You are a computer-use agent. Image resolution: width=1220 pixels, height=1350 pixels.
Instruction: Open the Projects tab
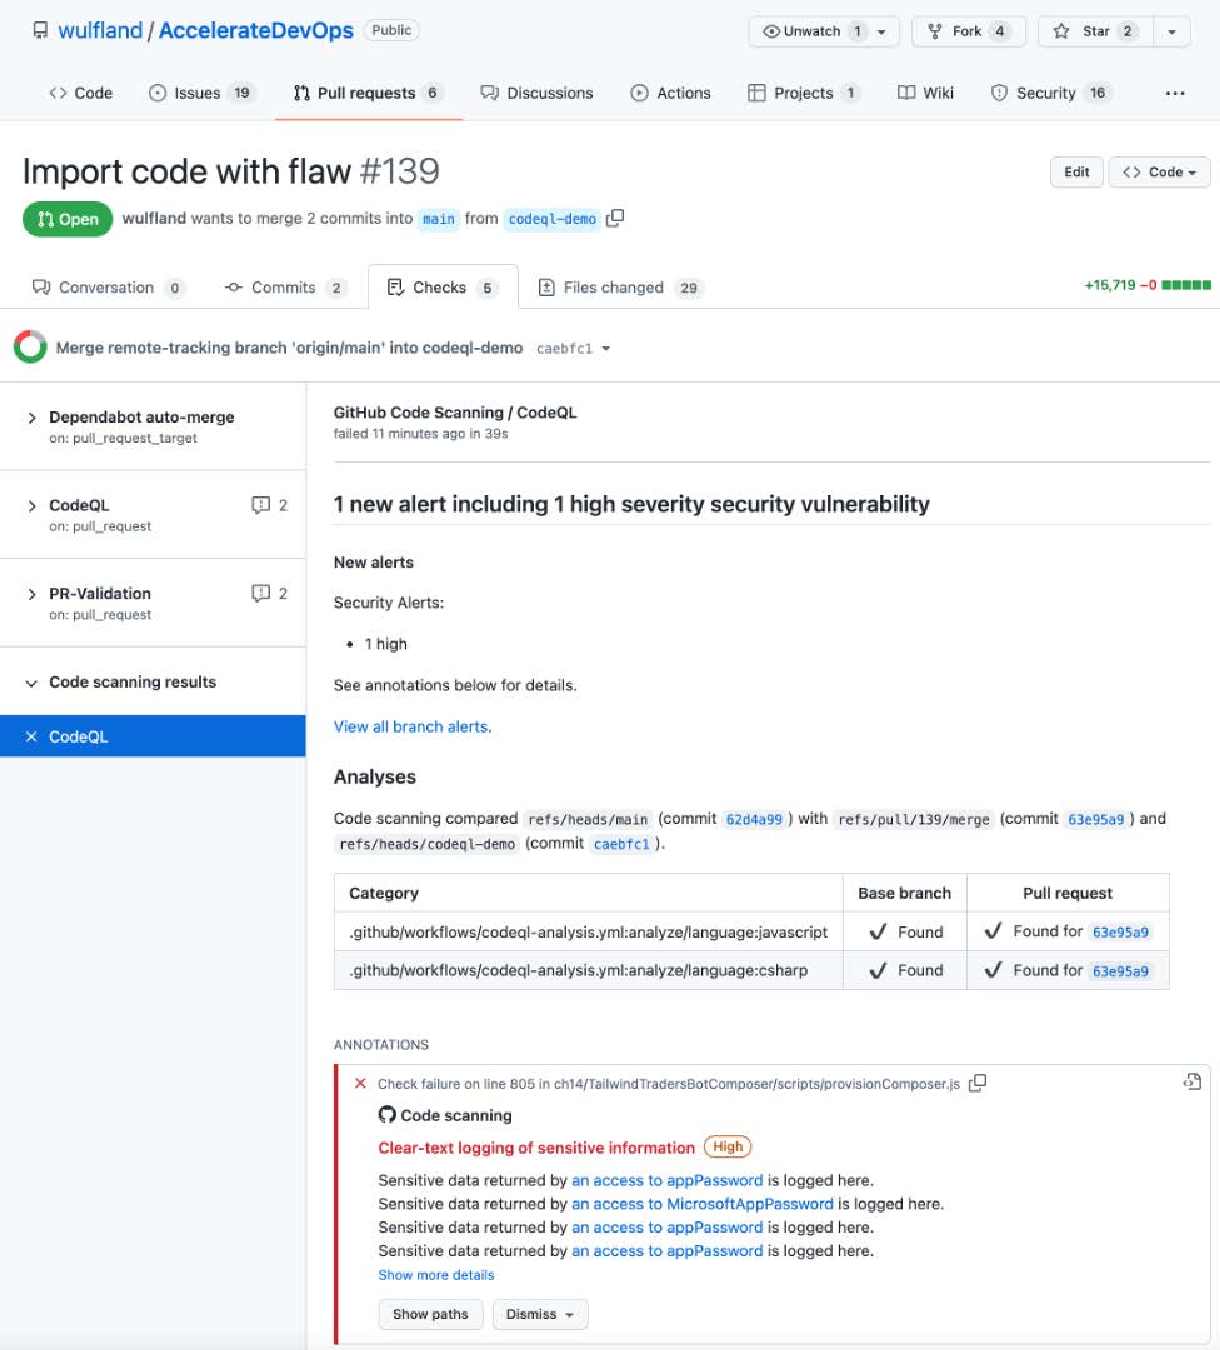pos(803,93)
